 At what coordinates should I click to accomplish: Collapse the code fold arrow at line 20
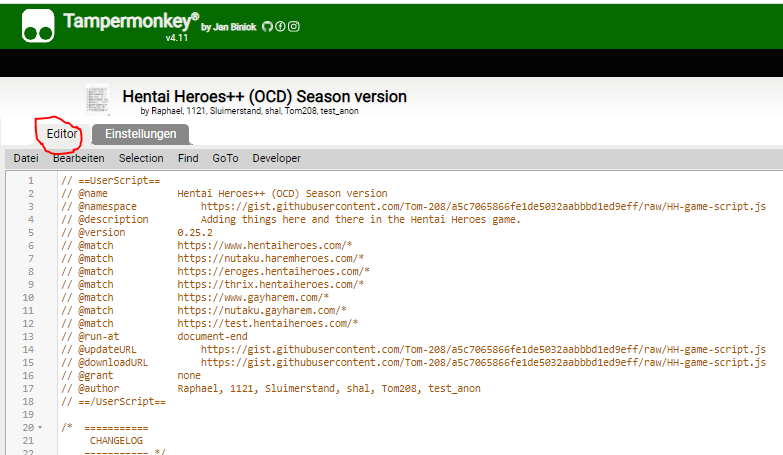[x=40, y=428]
